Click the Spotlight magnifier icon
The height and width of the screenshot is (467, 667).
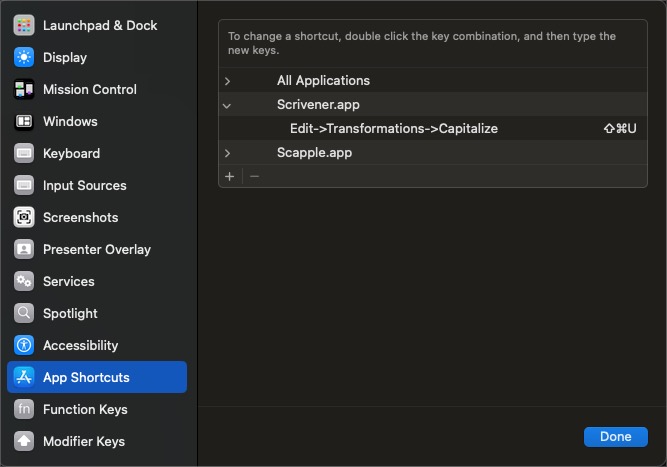24,313
